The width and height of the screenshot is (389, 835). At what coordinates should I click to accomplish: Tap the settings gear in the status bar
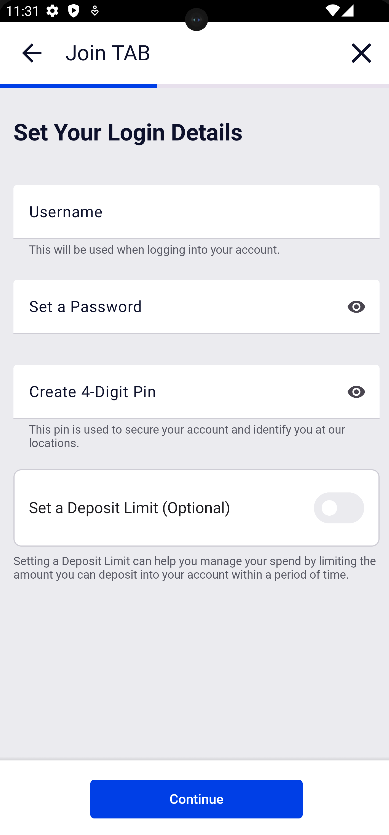pos(52,11)
